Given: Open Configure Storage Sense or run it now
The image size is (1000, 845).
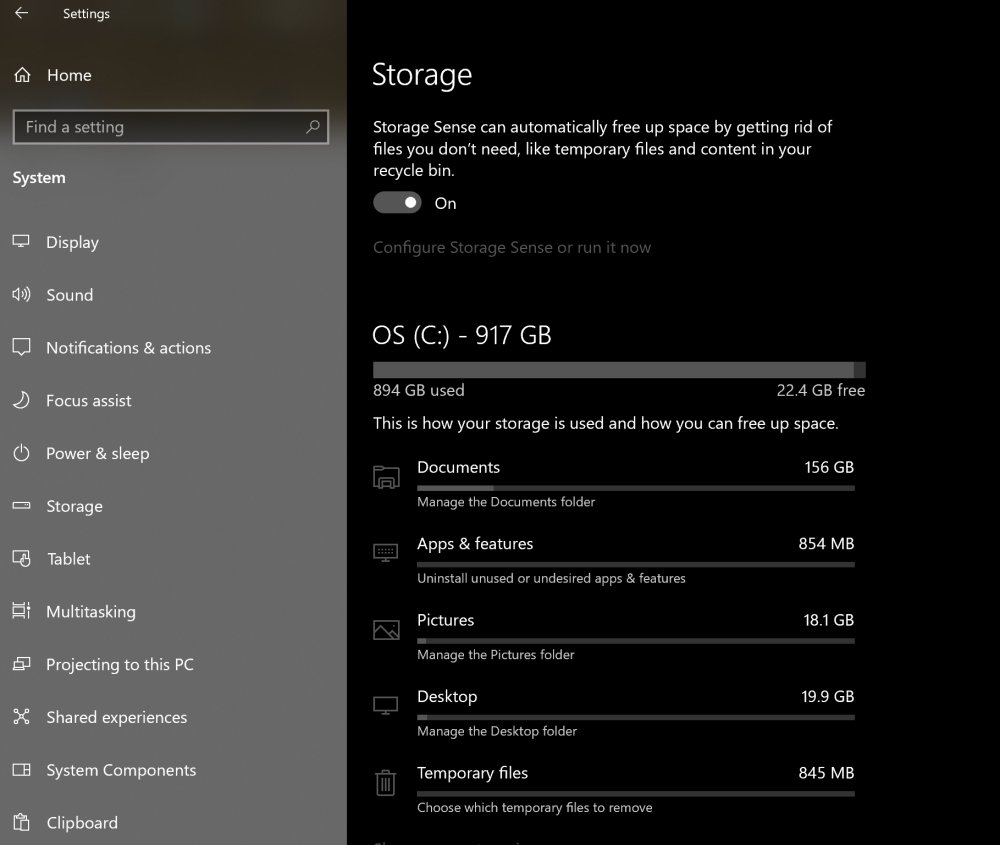Looking at the screenshot, I should click(512, 248).
